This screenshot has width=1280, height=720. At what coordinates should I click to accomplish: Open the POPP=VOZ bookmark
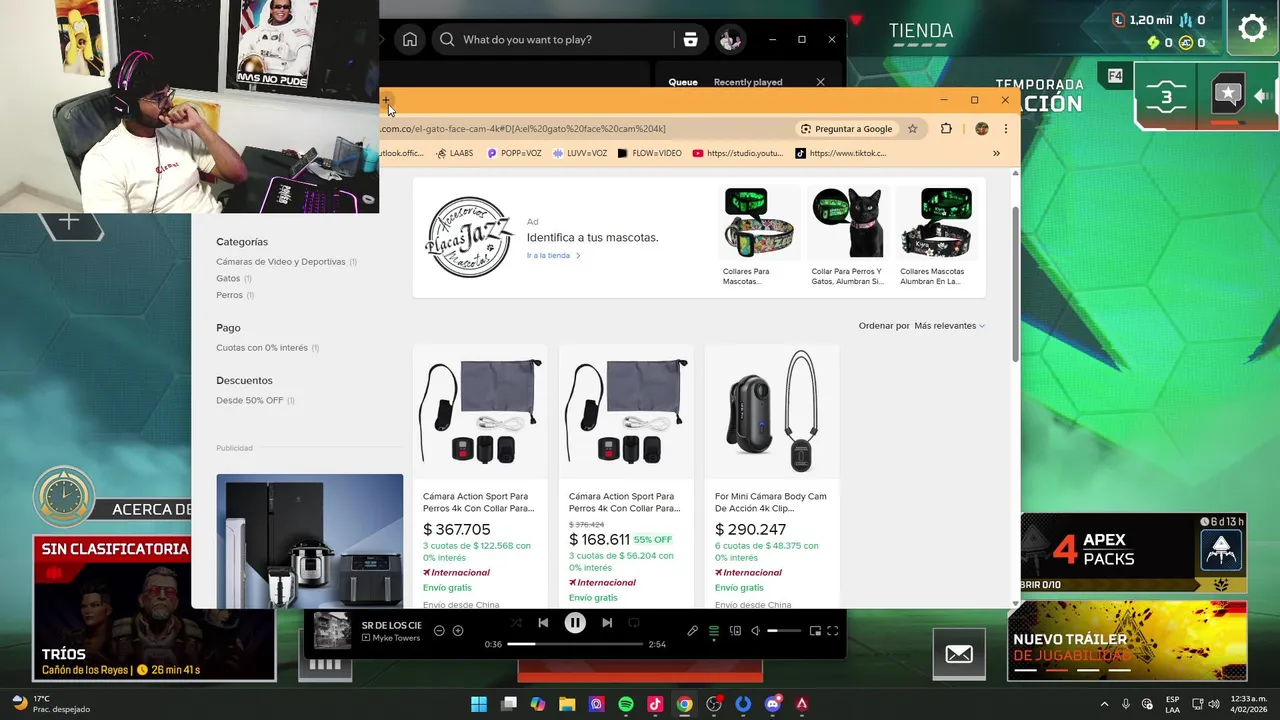point(514,154)
